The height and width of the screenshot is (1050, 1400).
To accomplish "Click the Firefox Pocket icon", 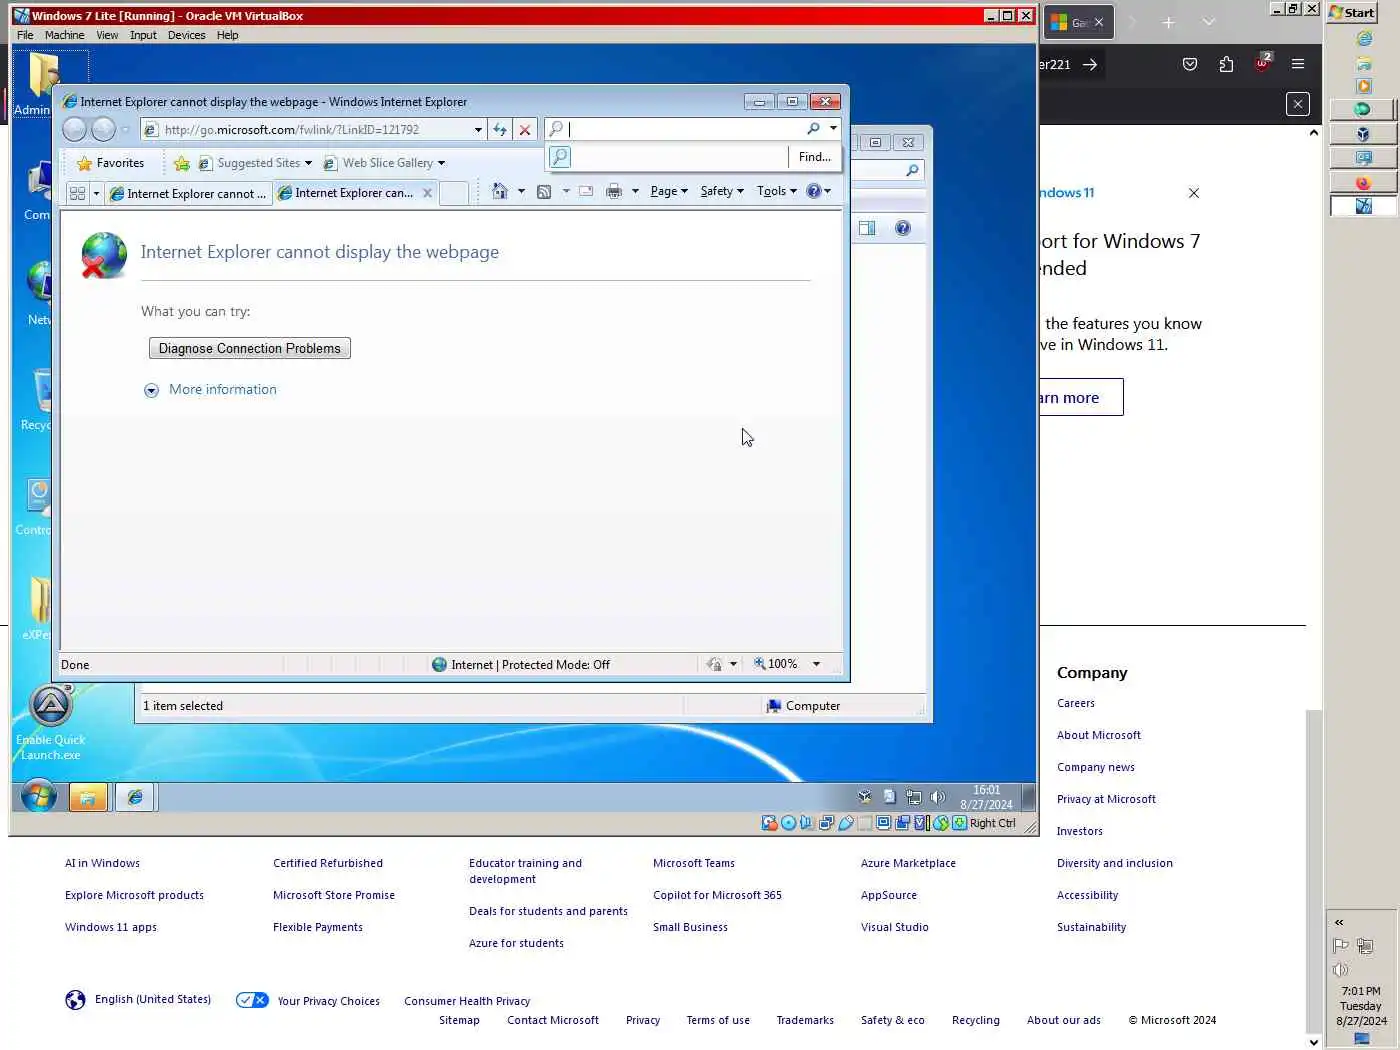I will click(x=1190, y=64).
